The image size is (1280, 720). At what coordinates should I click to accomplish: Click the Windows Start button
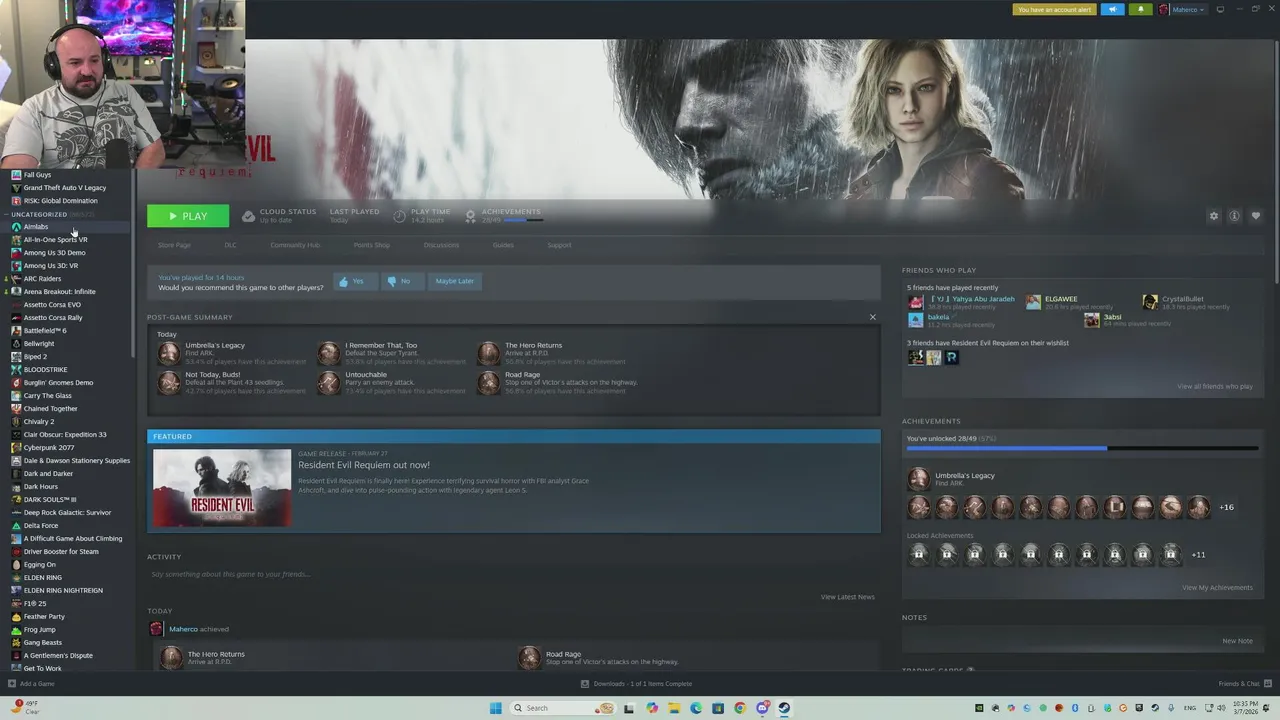495,708
